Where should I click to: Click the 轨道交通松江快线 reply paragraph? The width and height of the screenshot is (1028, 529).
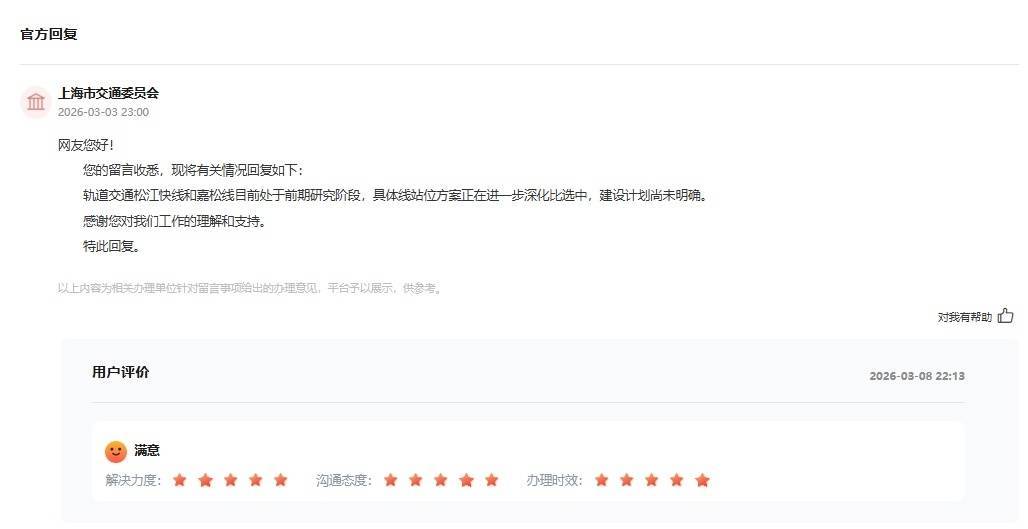point(396,195)
